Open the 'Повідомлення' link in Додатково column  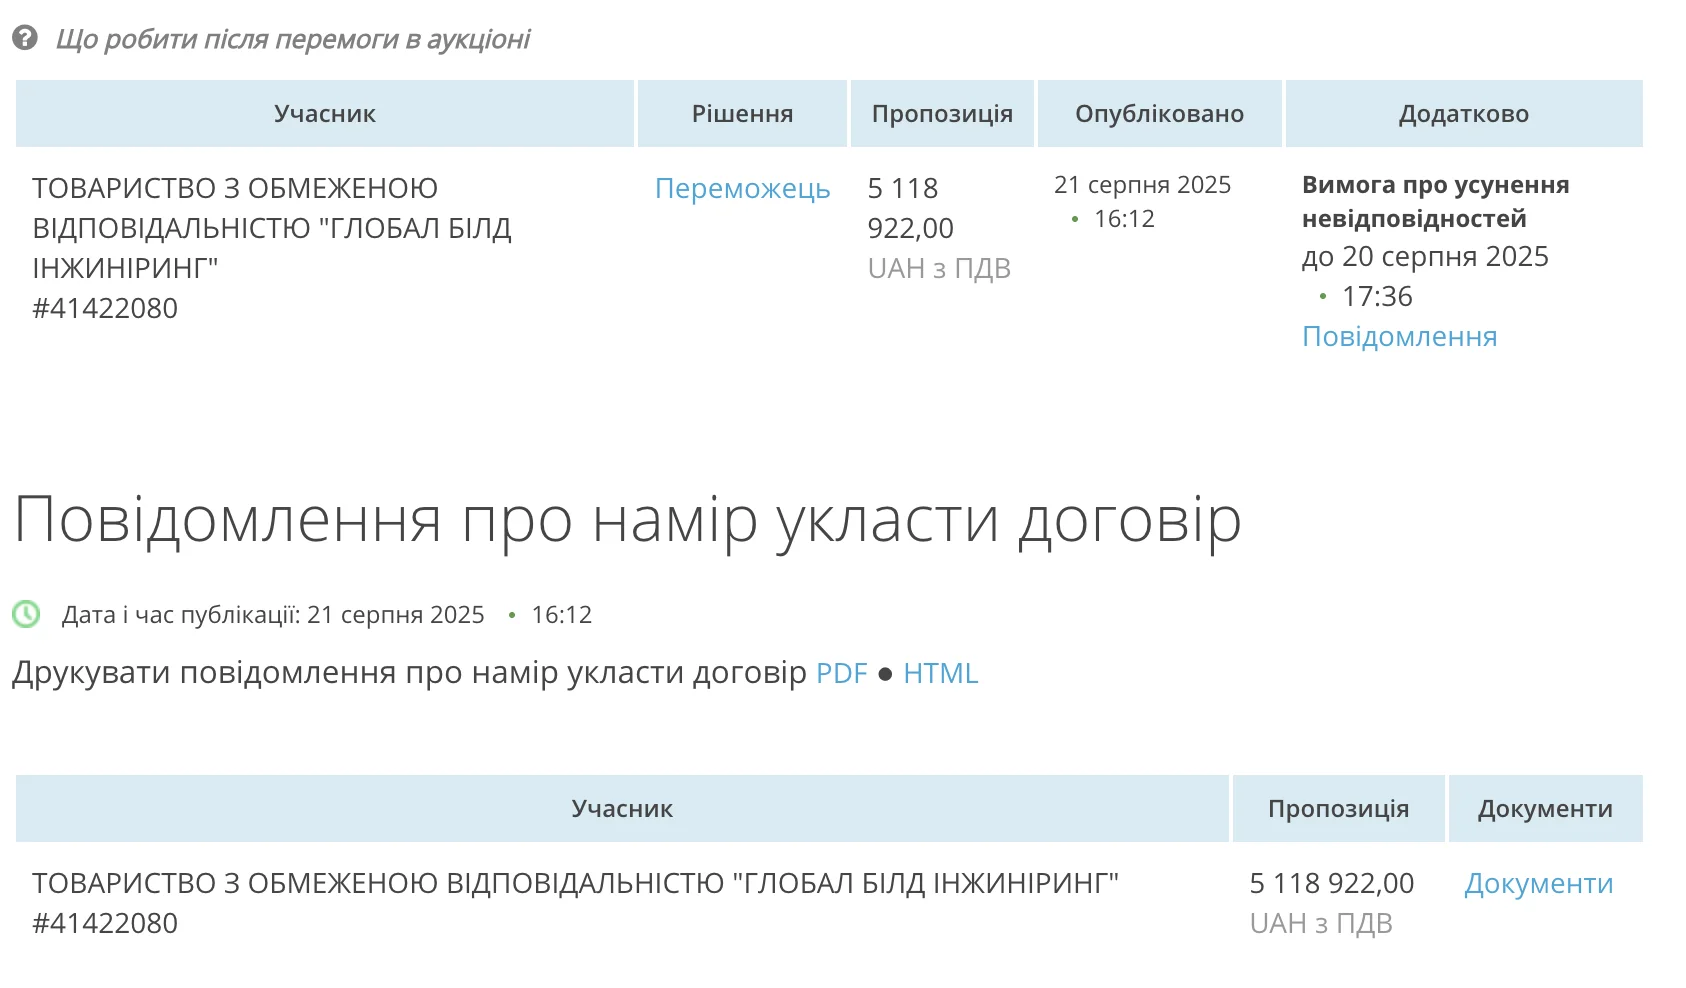(1399, 337)
